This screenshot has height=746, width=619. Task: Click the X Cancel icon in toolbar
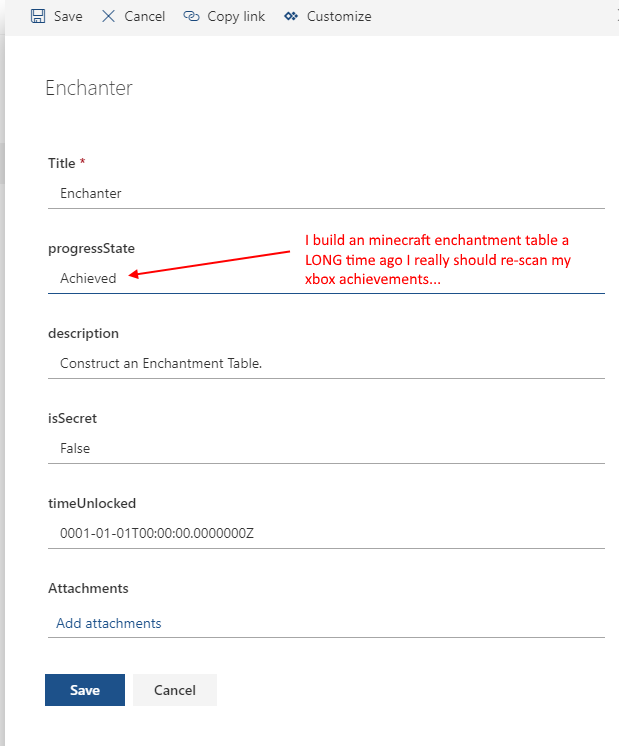click(x=108, y=17)
